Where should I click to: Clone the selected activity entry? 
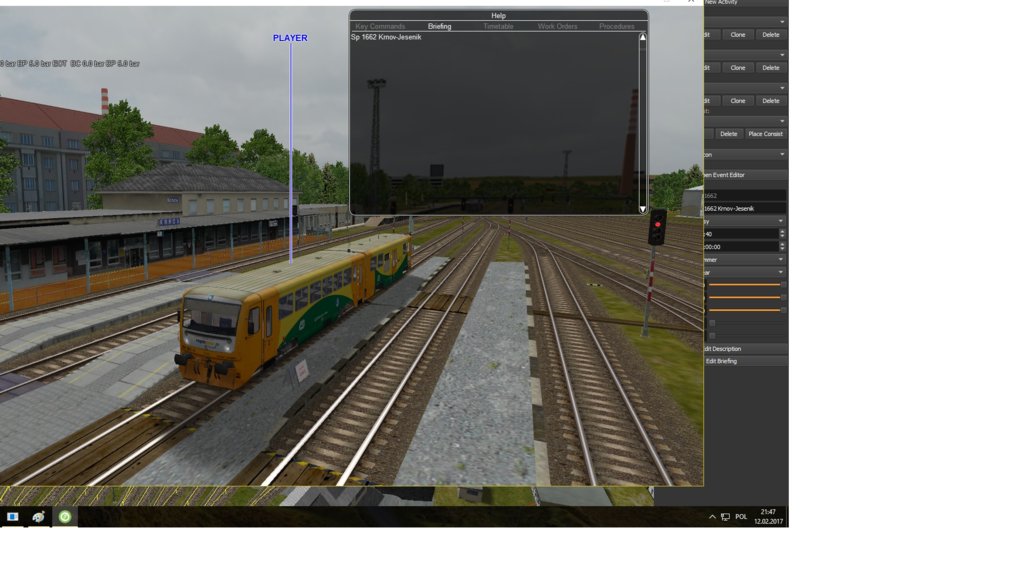coord(737,34)
